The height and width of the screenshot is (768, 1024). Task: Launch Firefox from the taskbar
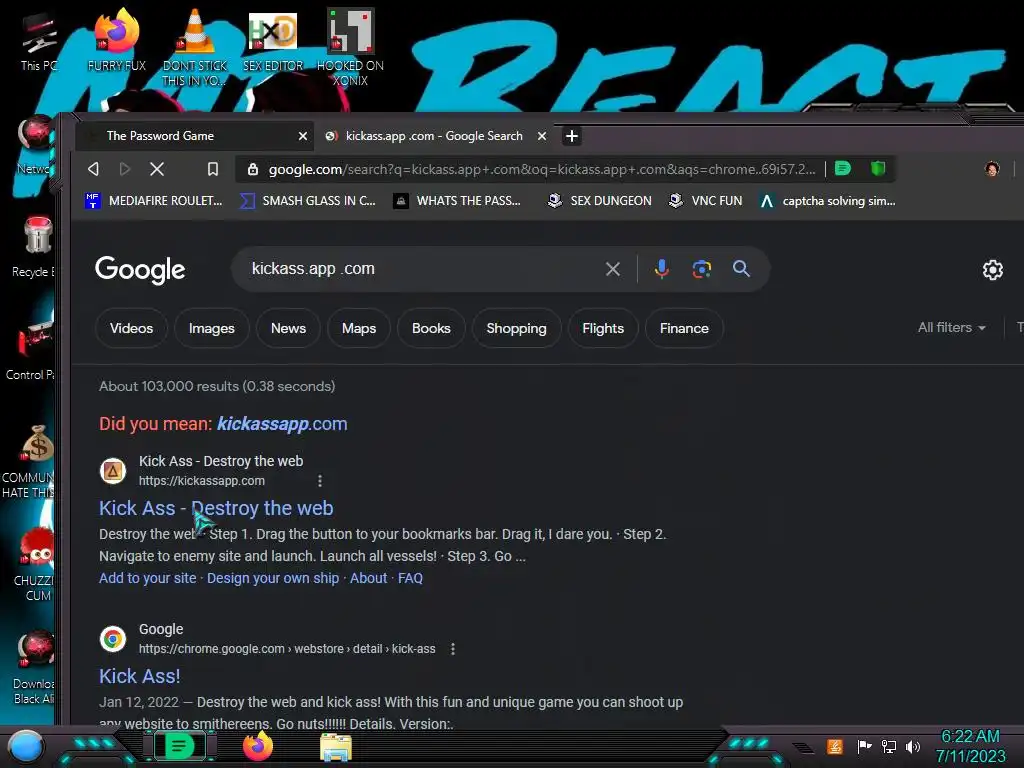click(x=258, y=746)
